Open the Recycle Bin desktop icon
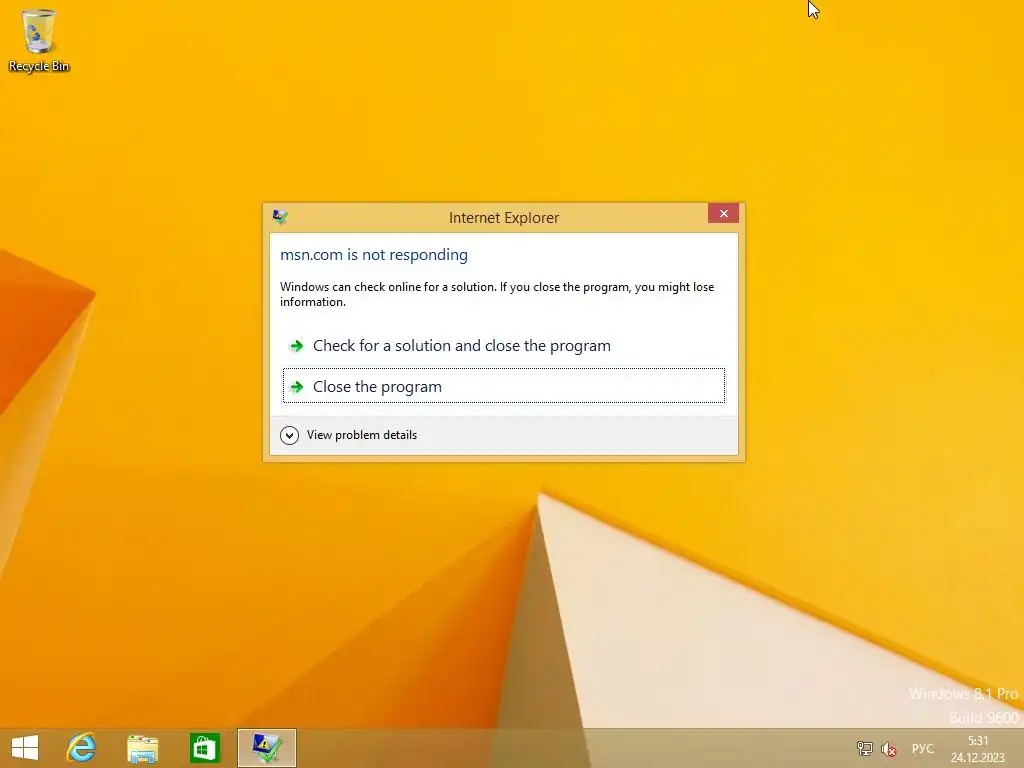 click(39, 40)
